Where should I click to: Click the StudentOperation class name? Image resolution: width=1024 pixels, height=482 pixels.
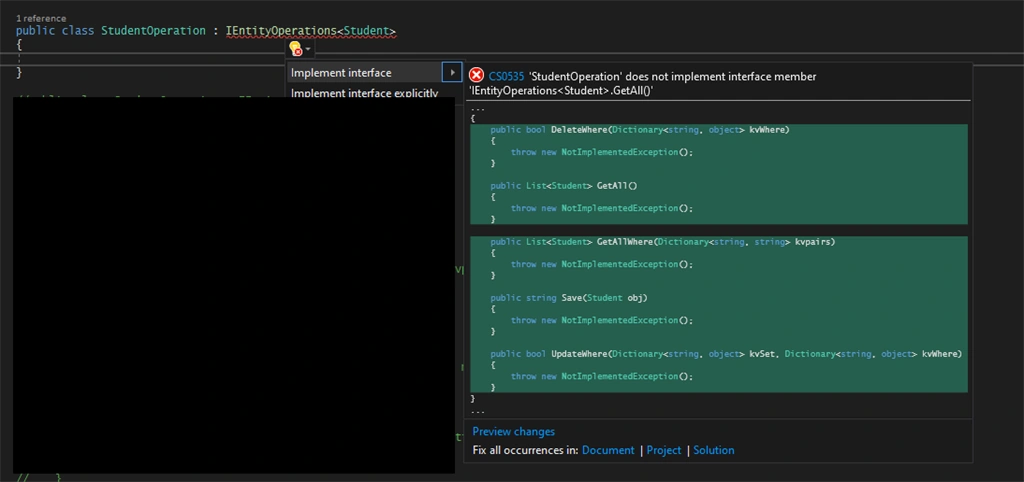point(153,31)
